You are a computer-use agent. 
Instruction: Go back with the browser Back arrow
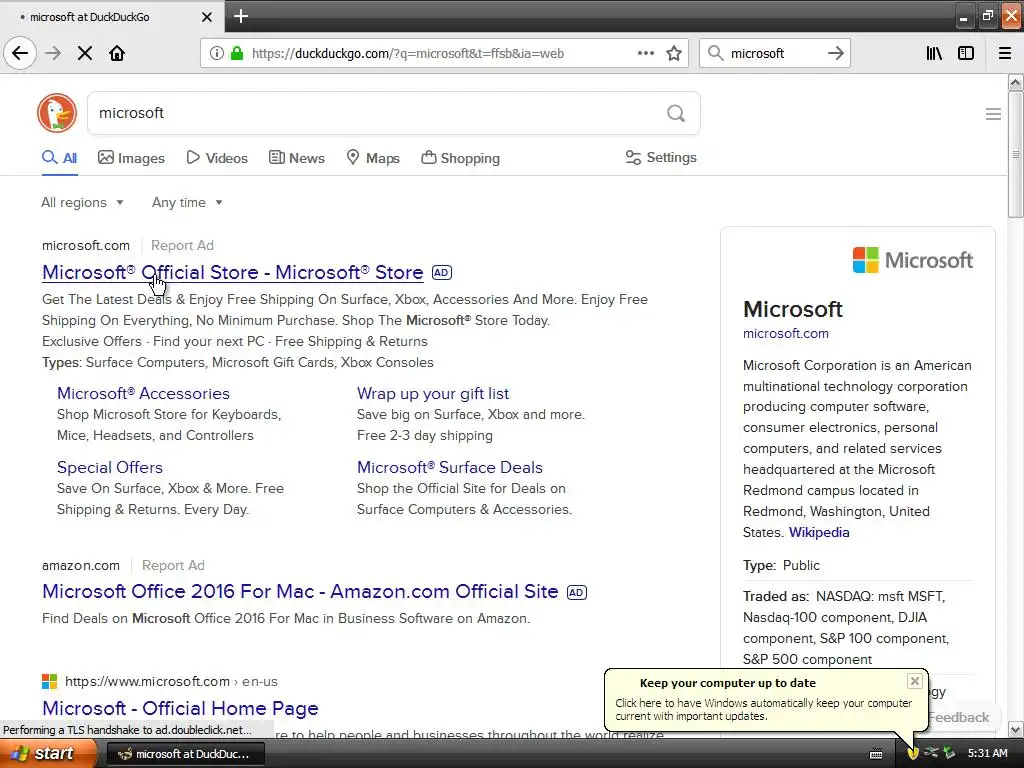[x=20, y=53]
